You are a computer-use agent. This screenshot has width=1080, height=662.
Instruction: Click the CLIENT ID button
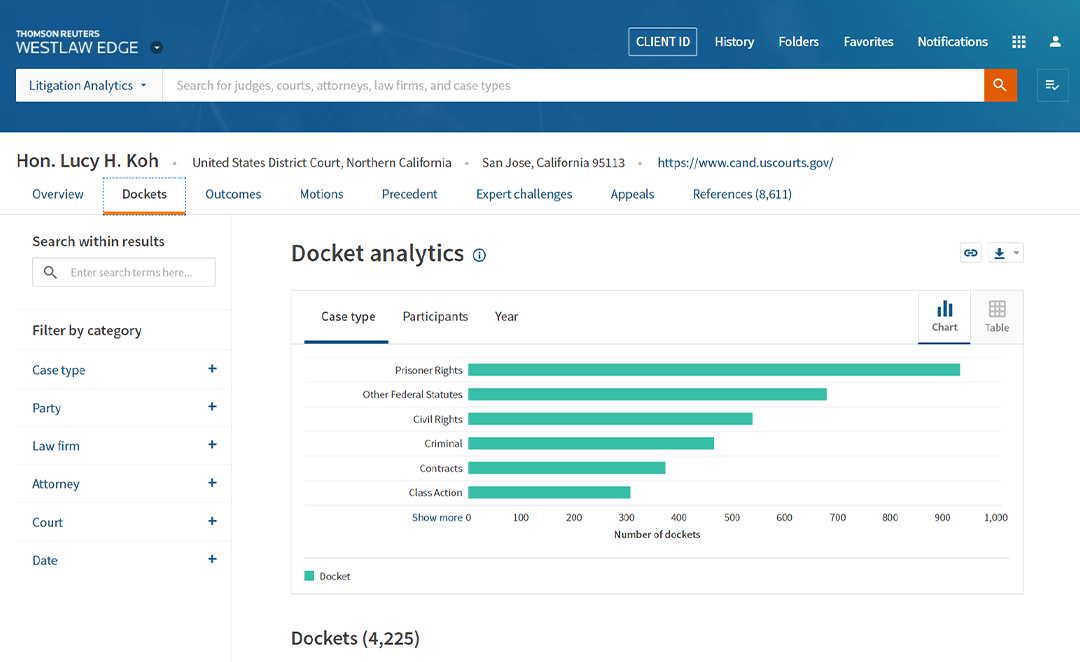click(x=662, y=42)
